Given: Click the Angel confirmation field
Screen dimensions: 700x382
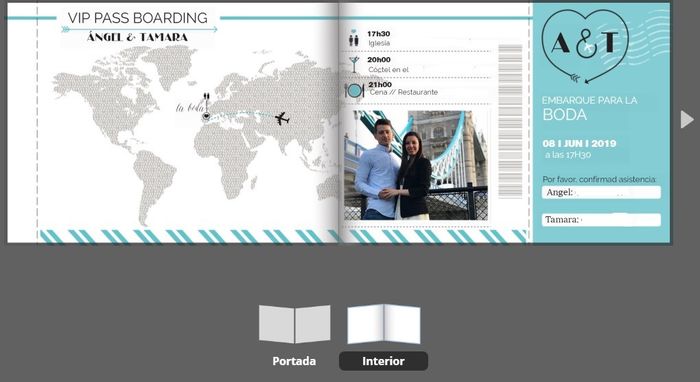Looking at the screenshot, I should [601, 192].
